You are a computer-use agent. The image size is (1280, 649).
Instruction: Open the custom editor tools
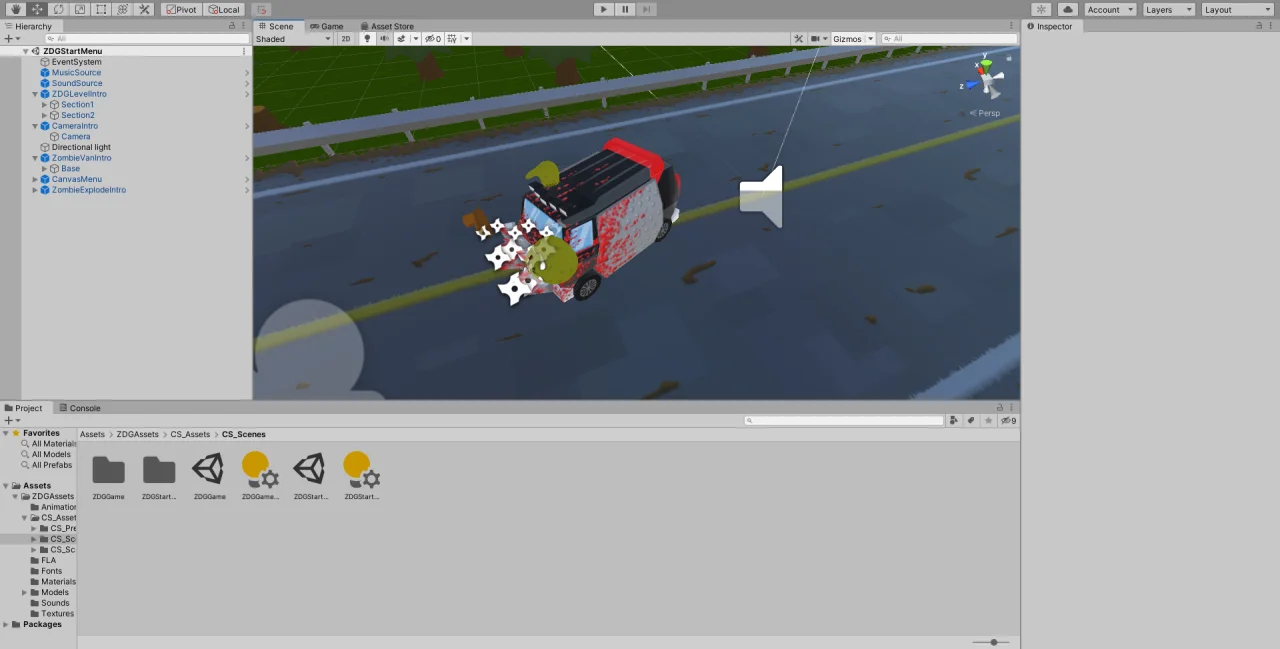click(x=144, y=9)
